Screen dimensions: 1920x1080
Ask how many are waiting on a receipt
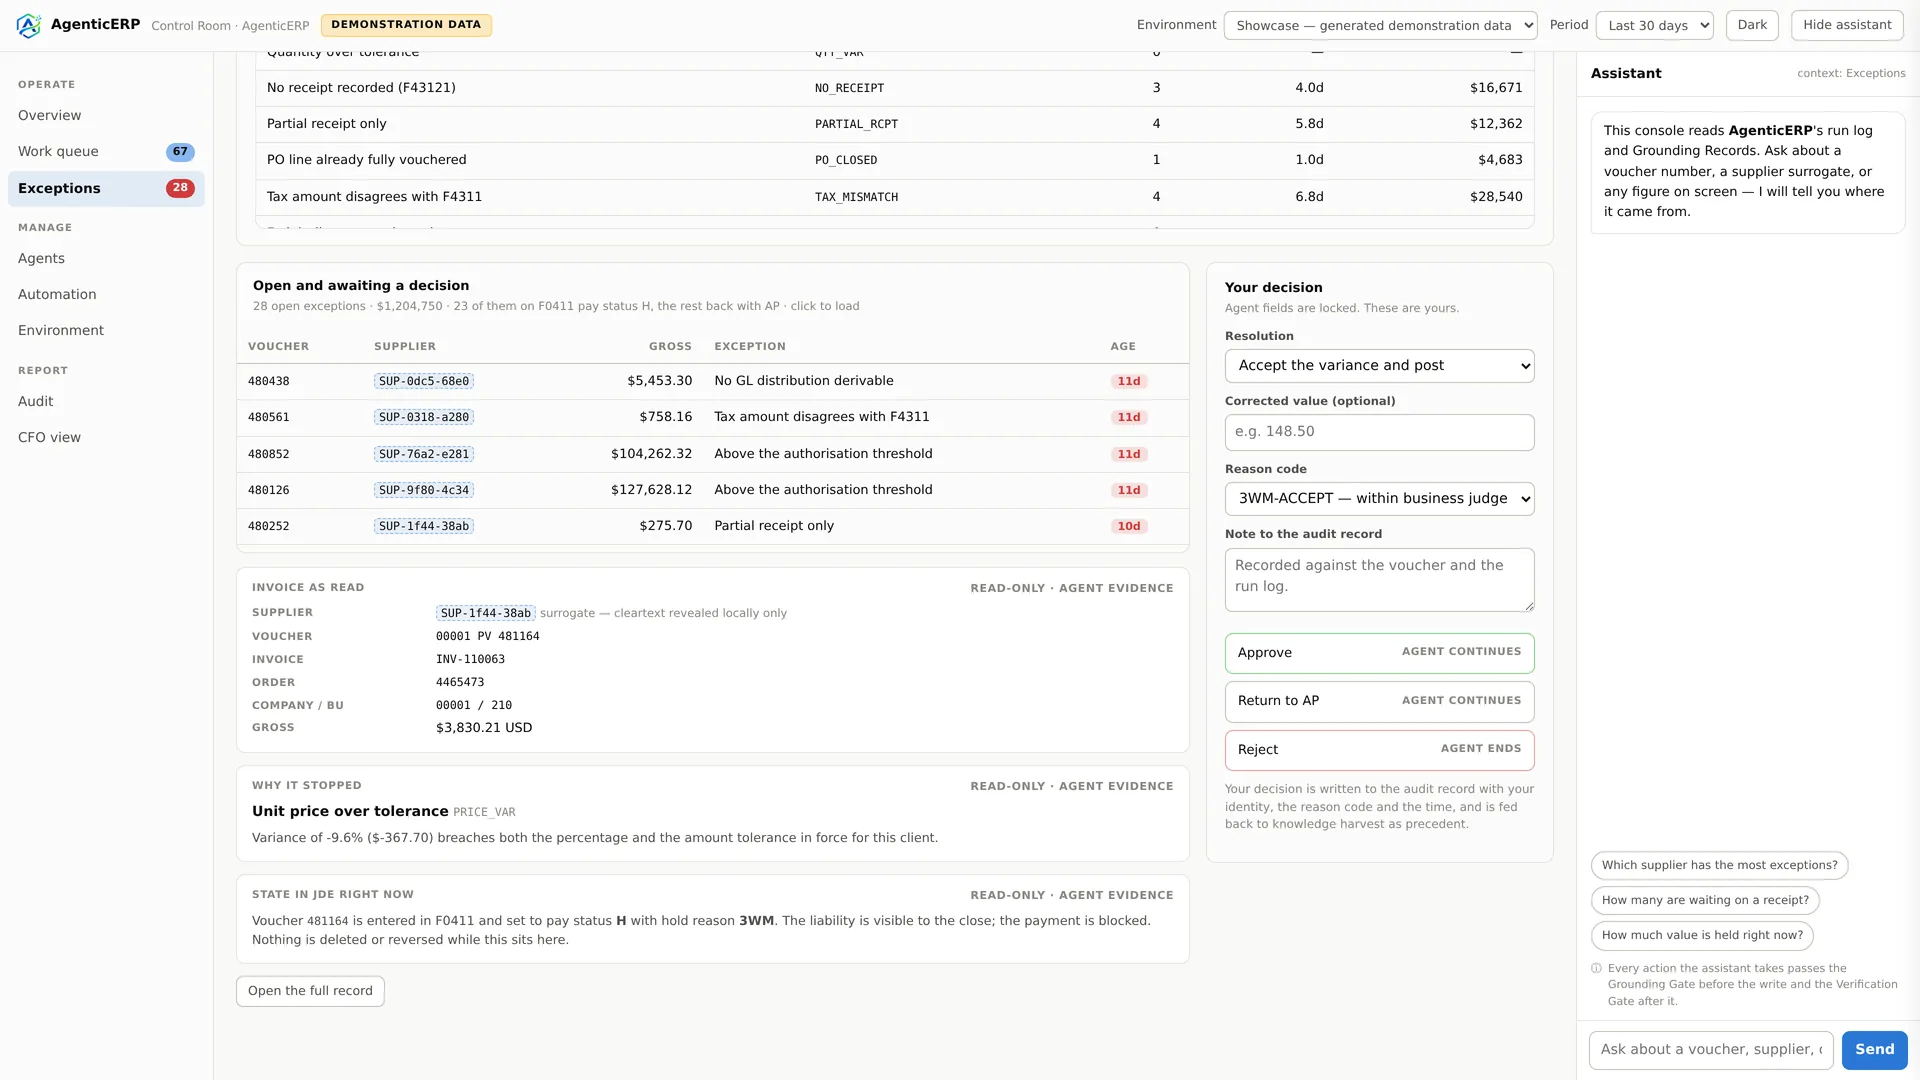pos(1705,901)
